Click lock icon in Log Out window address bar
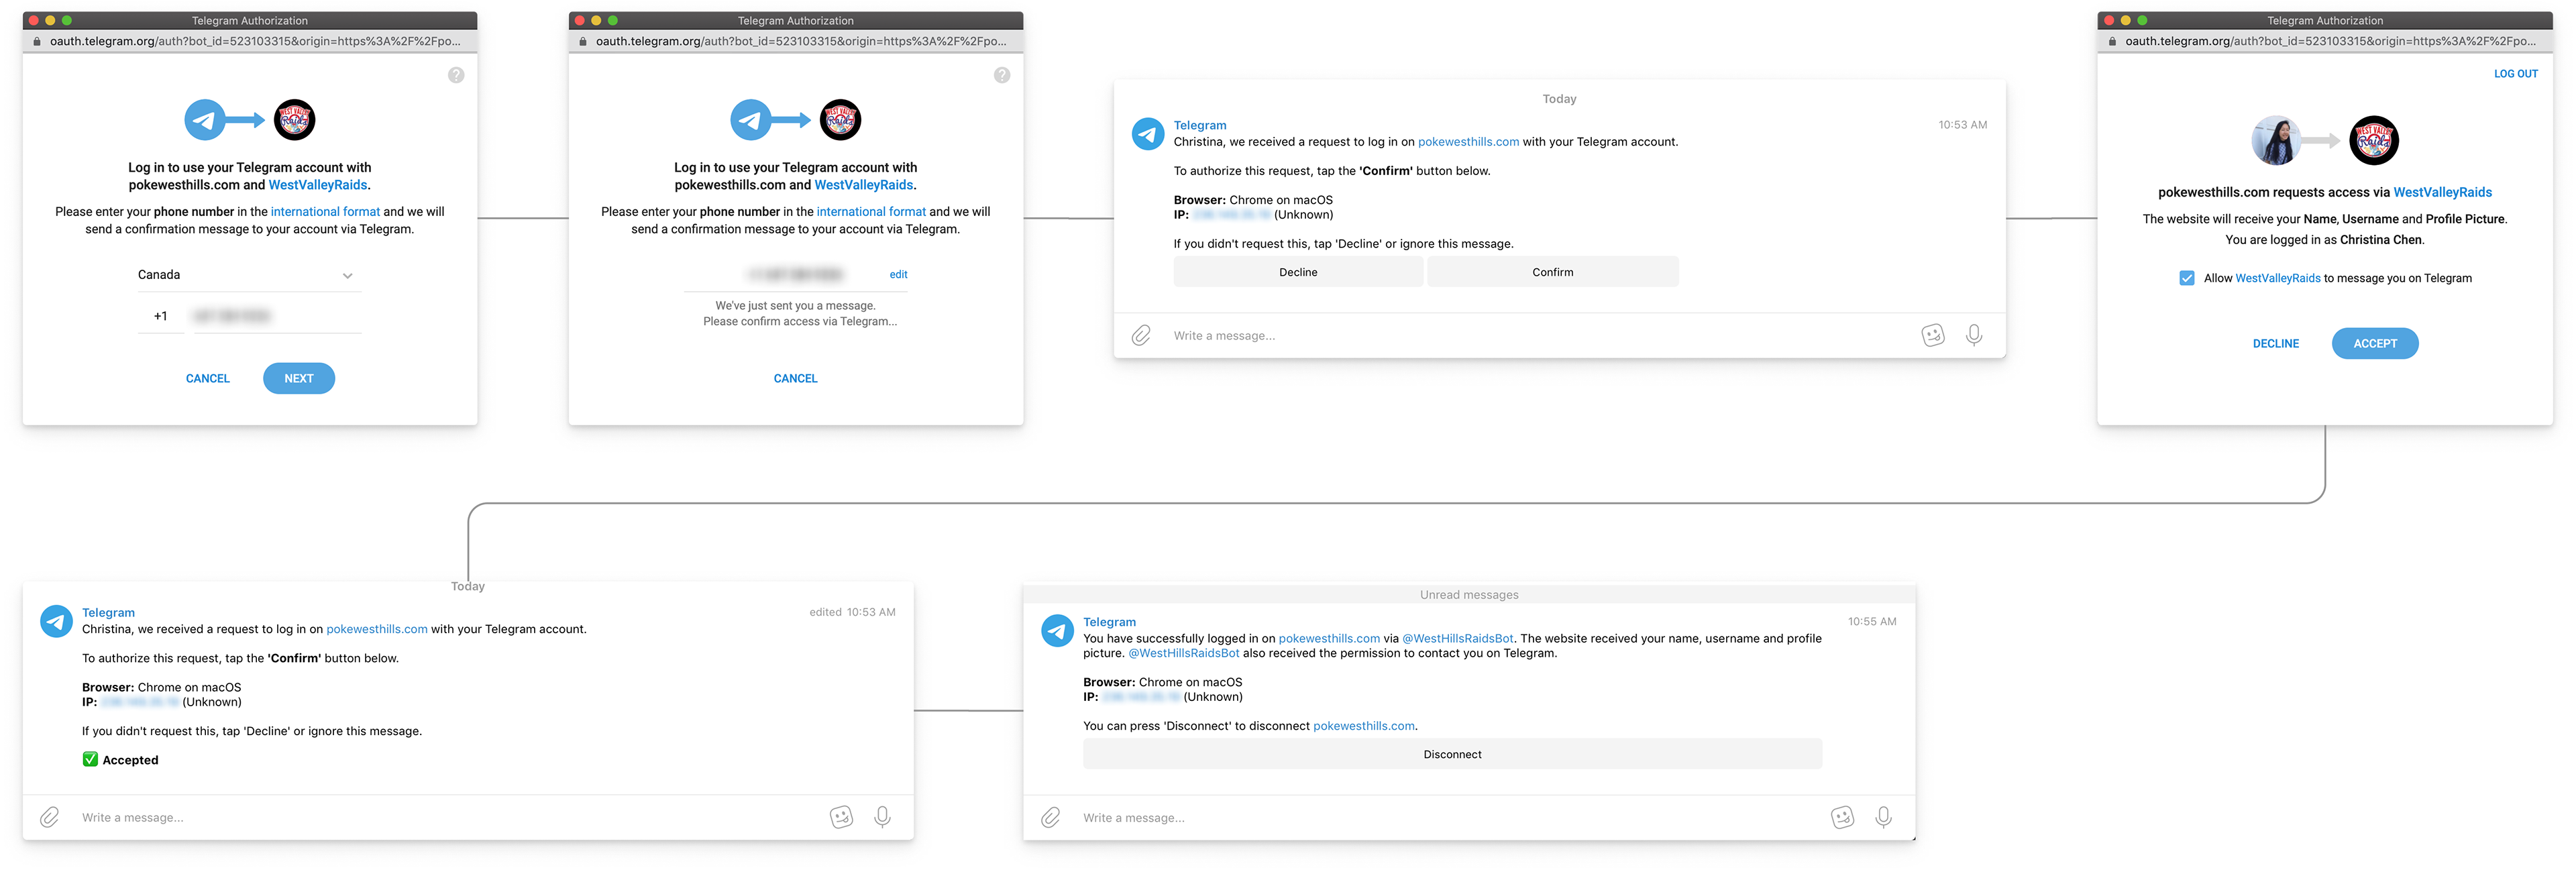This screenshot has height=874, width=2576. click(x=2112, y=41)
